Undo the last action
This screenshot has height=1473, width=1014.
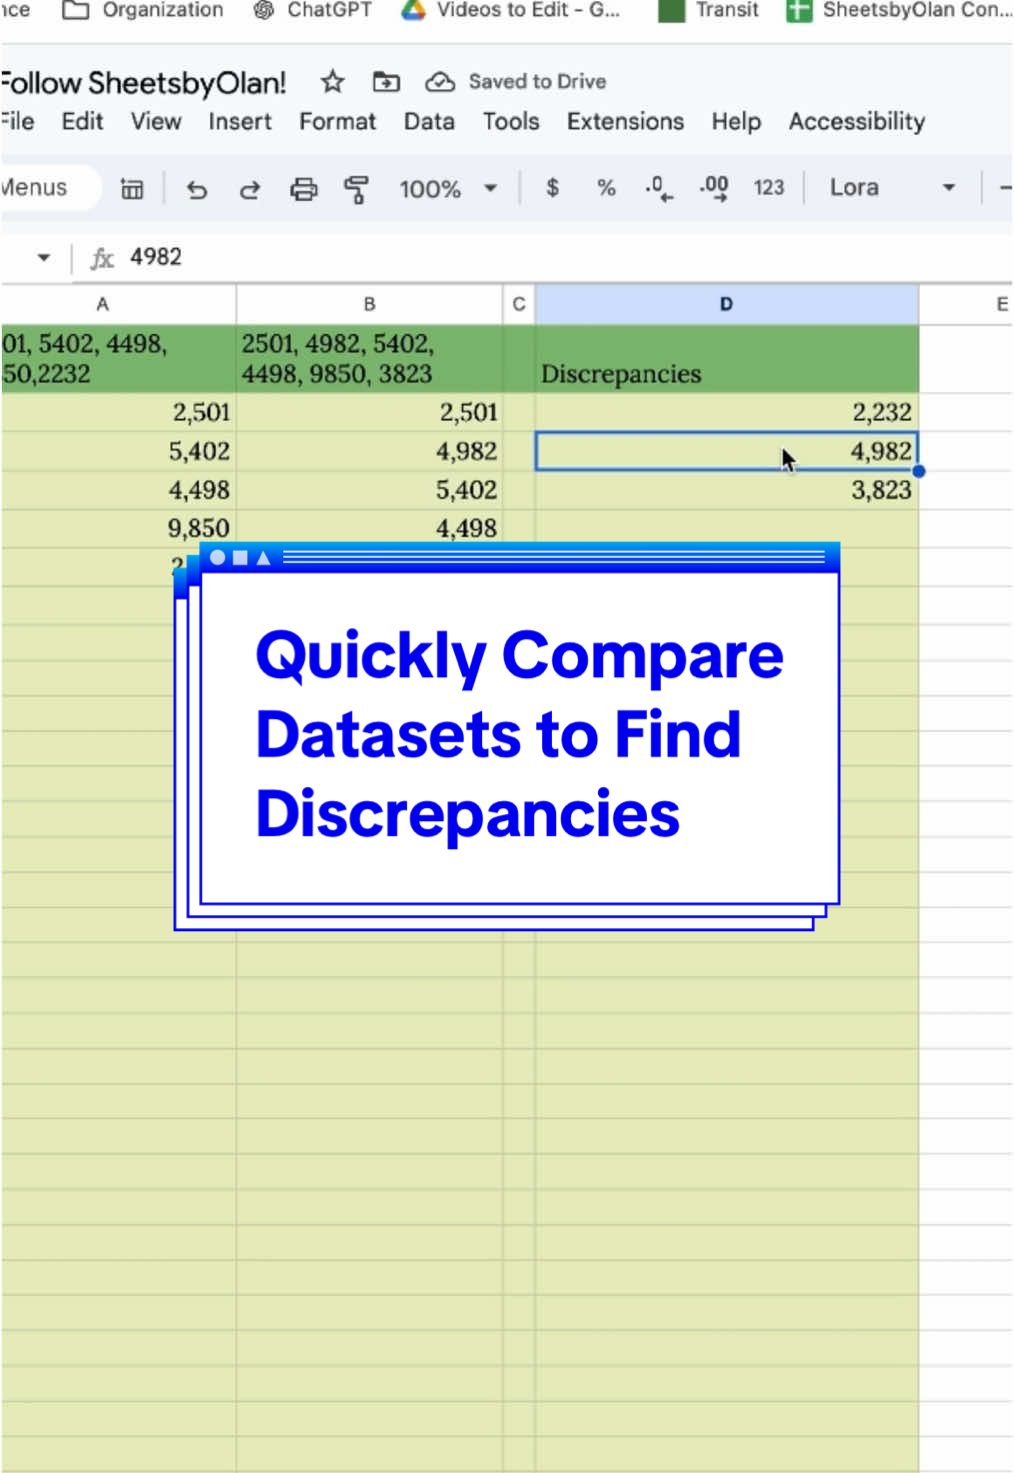(x=197, y=189)
